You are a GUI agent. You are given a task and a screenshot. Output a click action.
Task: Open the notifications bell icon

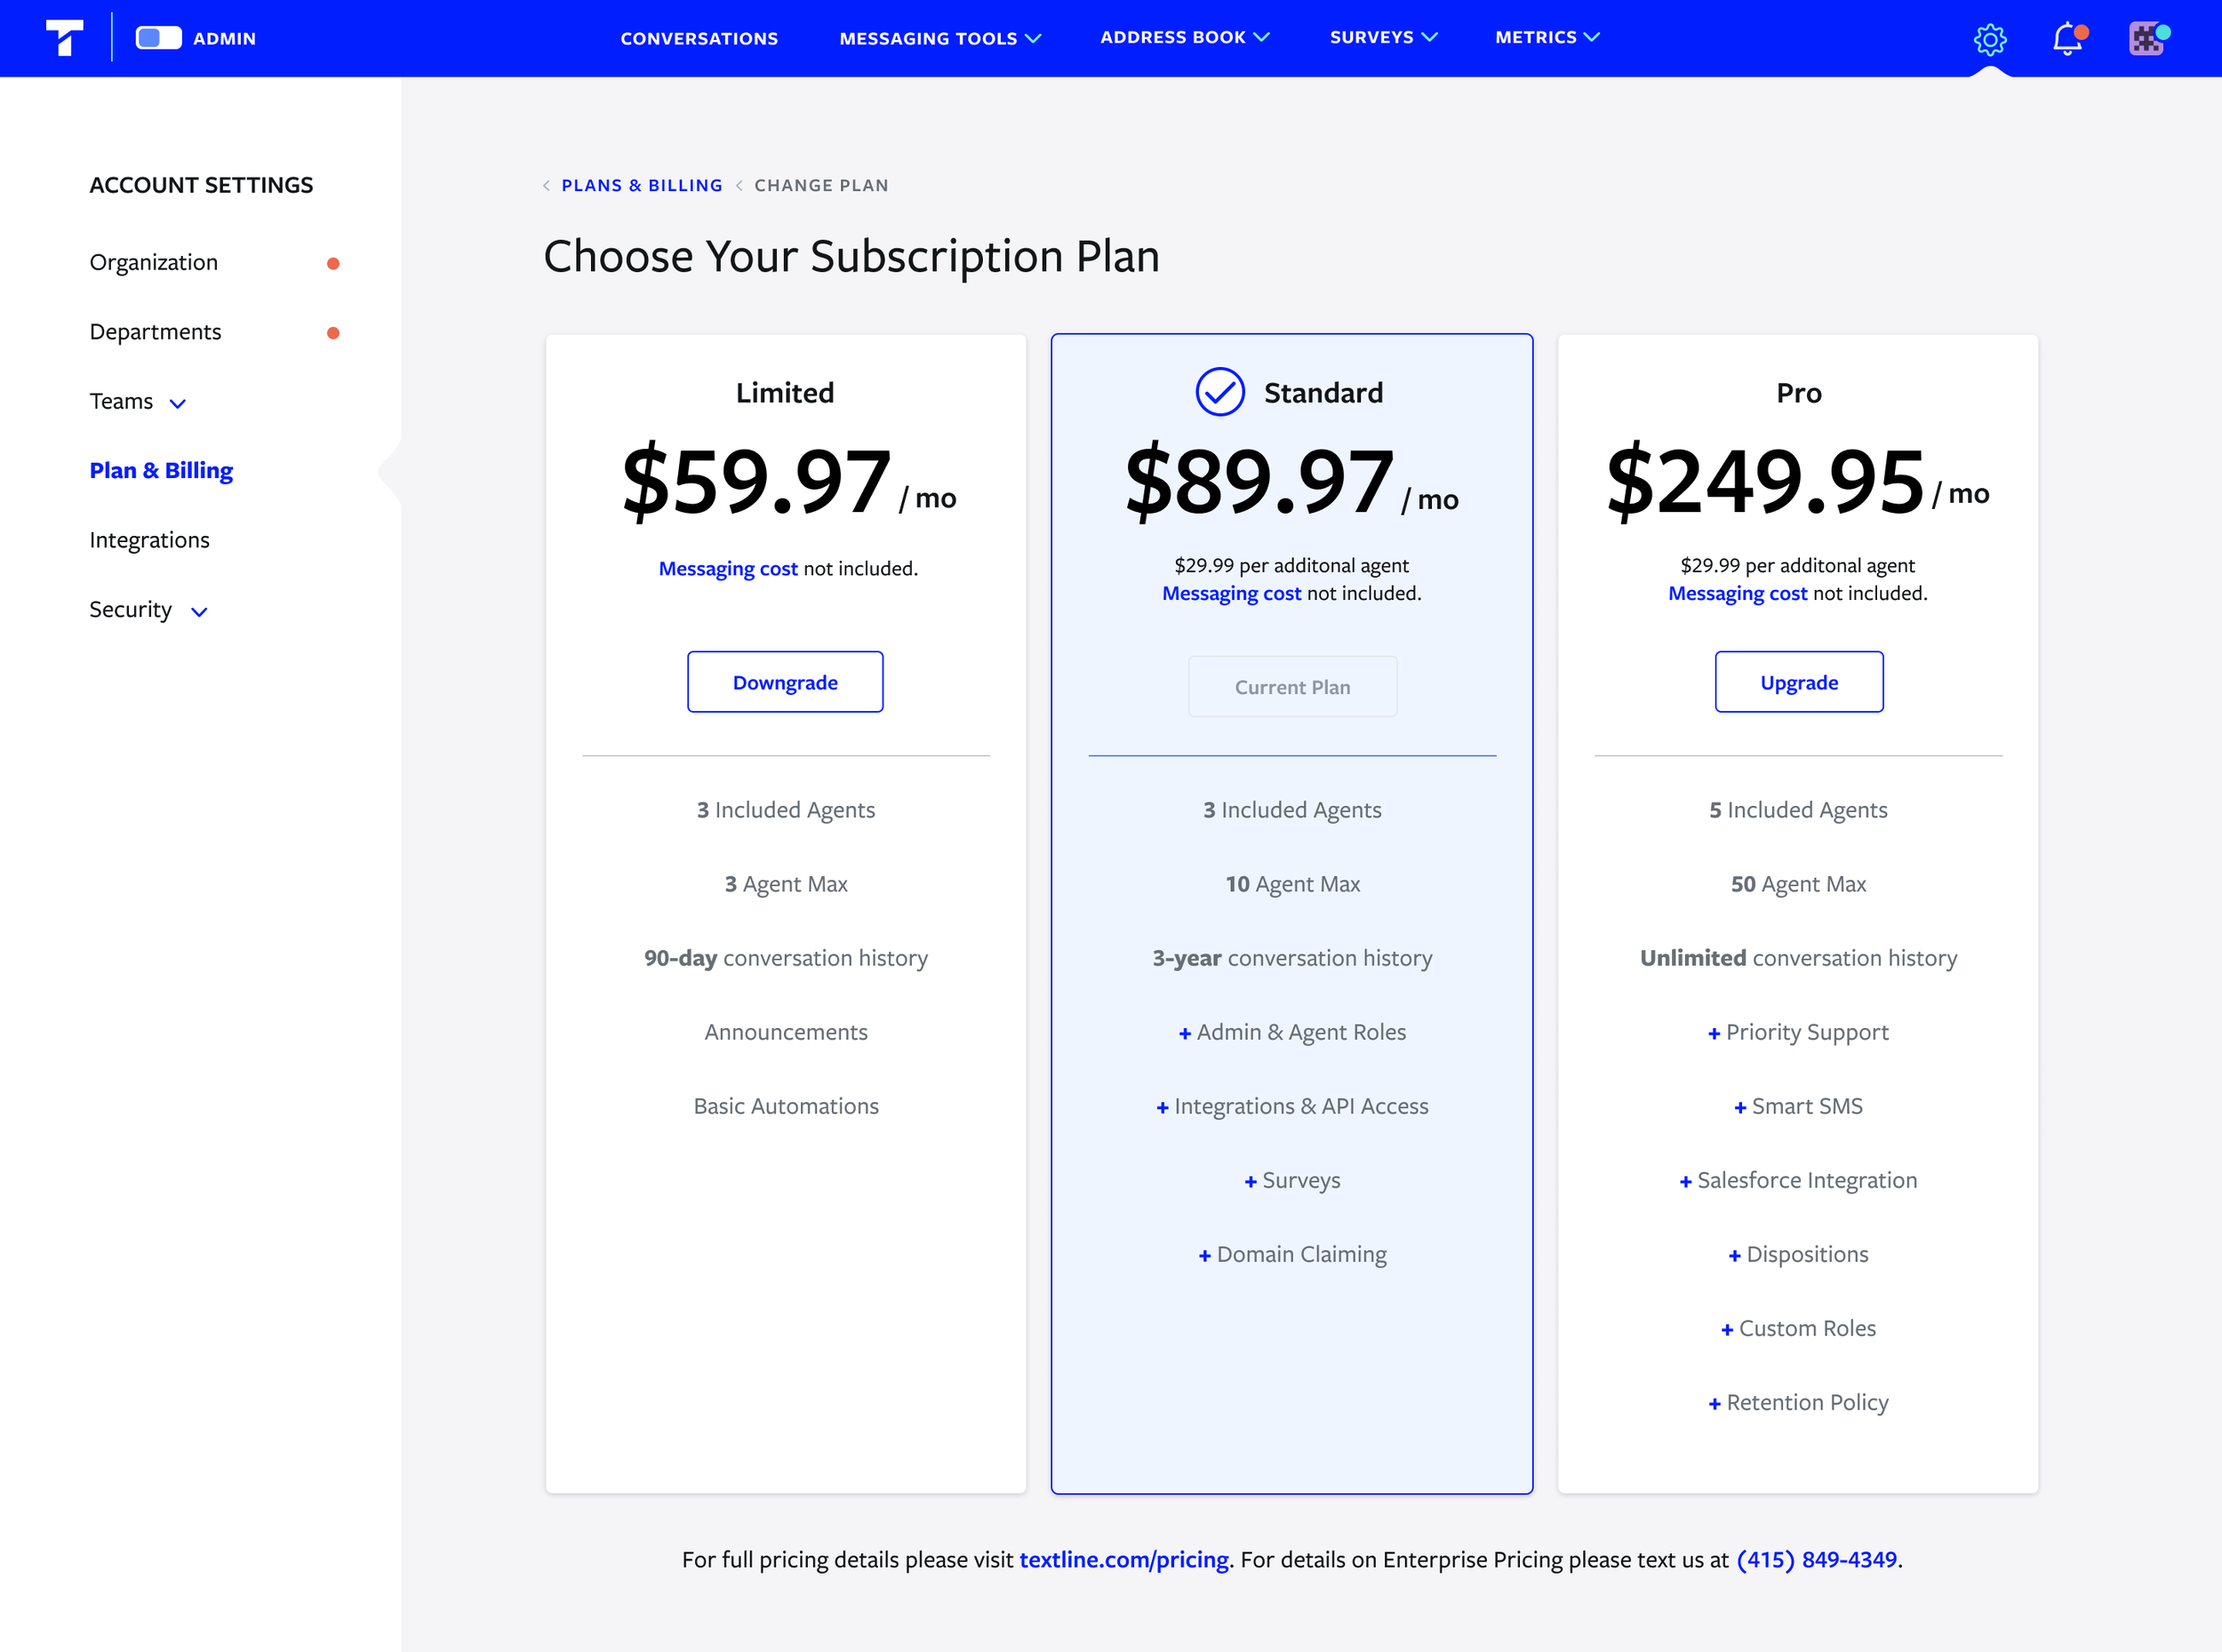(2067, 39)
